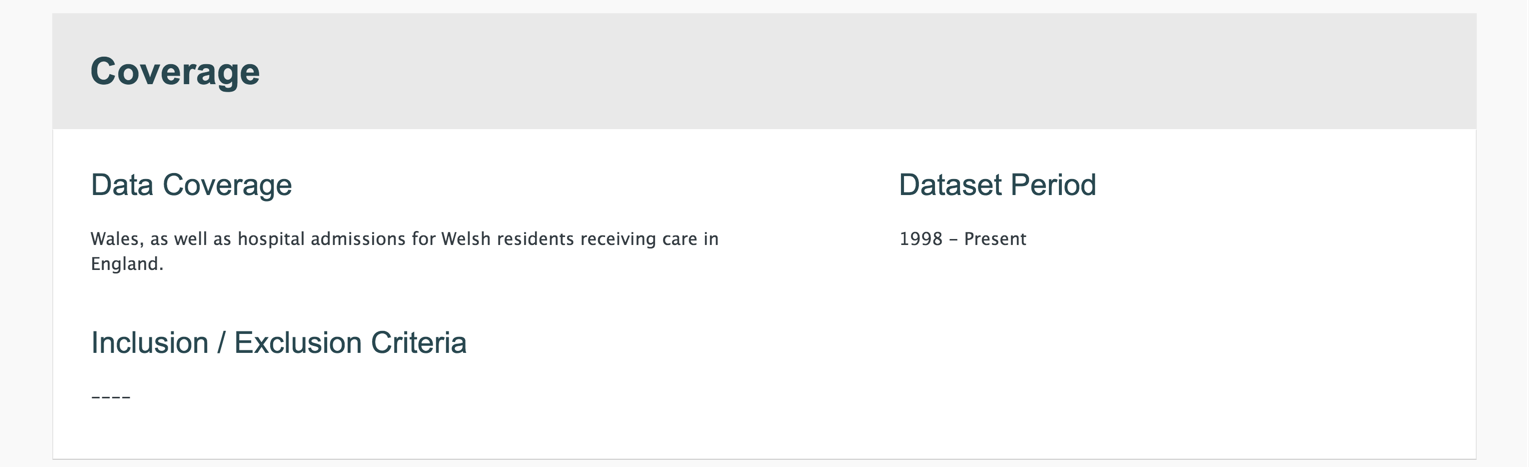Click the word "Criteria" in the heading
The width and height of the screenshot is (1529, 467).
(x=418, y=343)
